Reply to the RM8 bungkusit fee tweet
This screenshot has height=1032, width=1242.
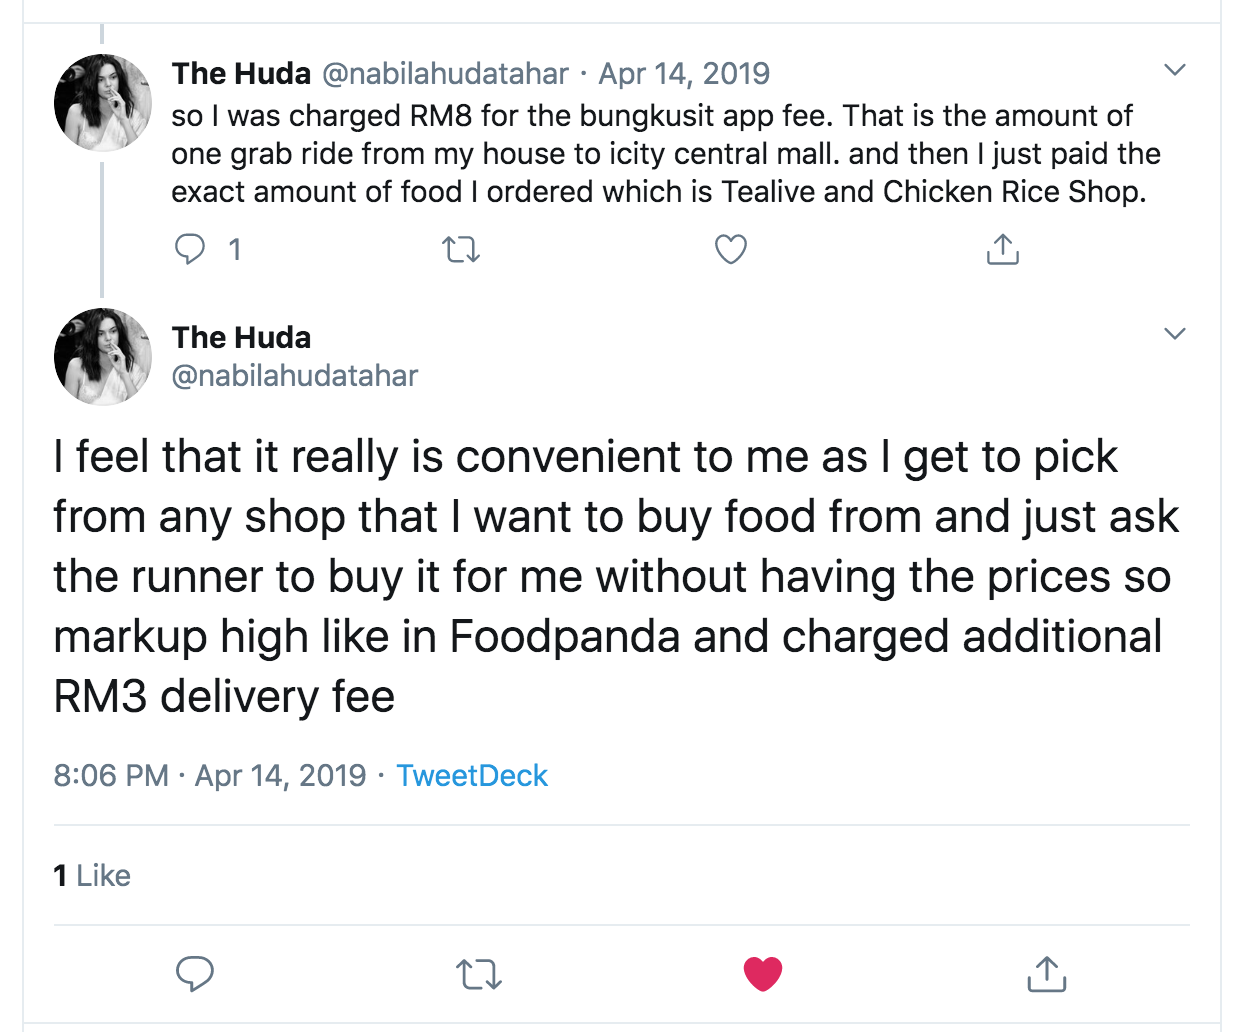pos(190,249)
